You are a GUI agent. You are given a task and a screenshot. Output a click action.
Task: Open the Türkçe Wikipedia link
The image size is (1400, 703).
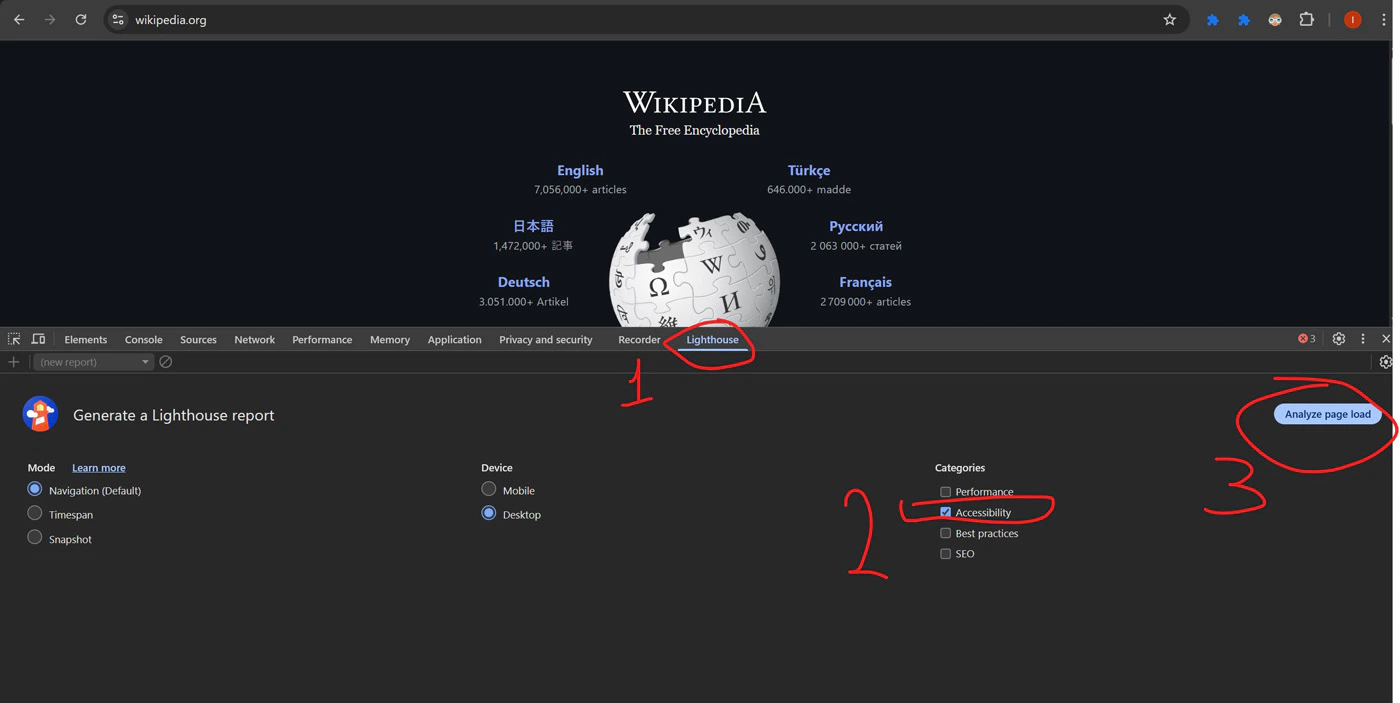pyautogui.click(x=809, y=171)
